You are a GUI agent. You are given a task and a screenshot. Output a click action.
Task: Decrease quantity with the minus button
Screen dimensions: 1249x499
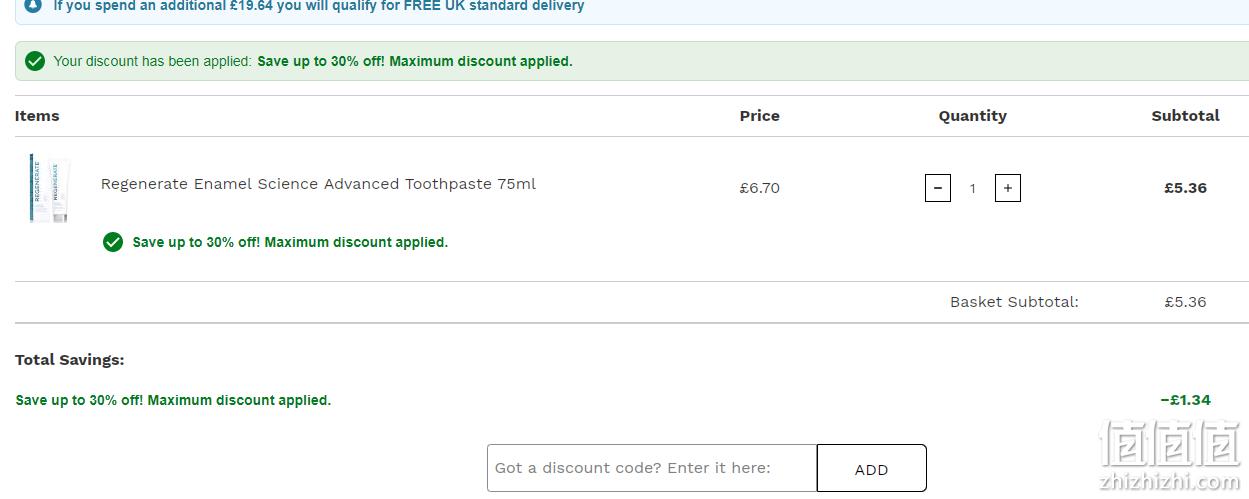tap(937, 188)
